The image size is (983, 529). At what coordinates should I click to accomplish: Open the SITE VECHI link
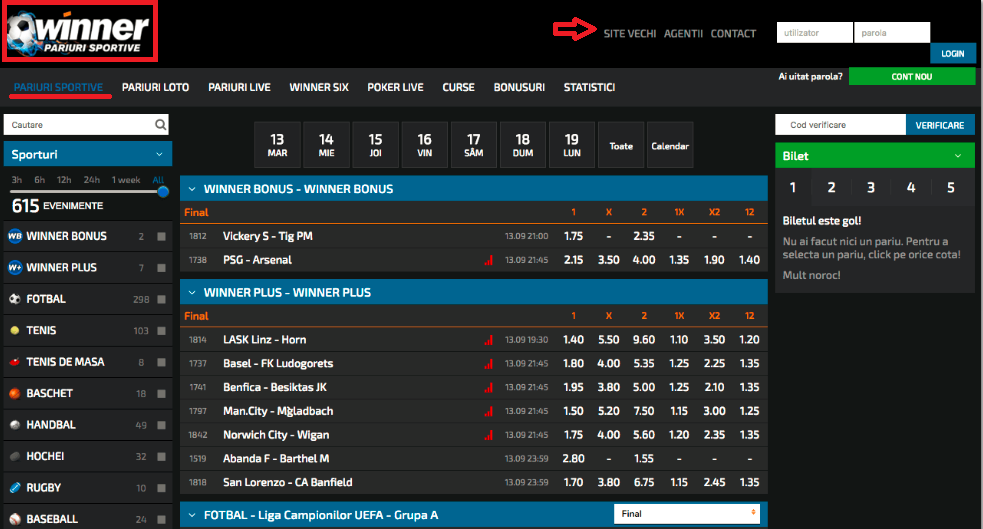[629, 33]
